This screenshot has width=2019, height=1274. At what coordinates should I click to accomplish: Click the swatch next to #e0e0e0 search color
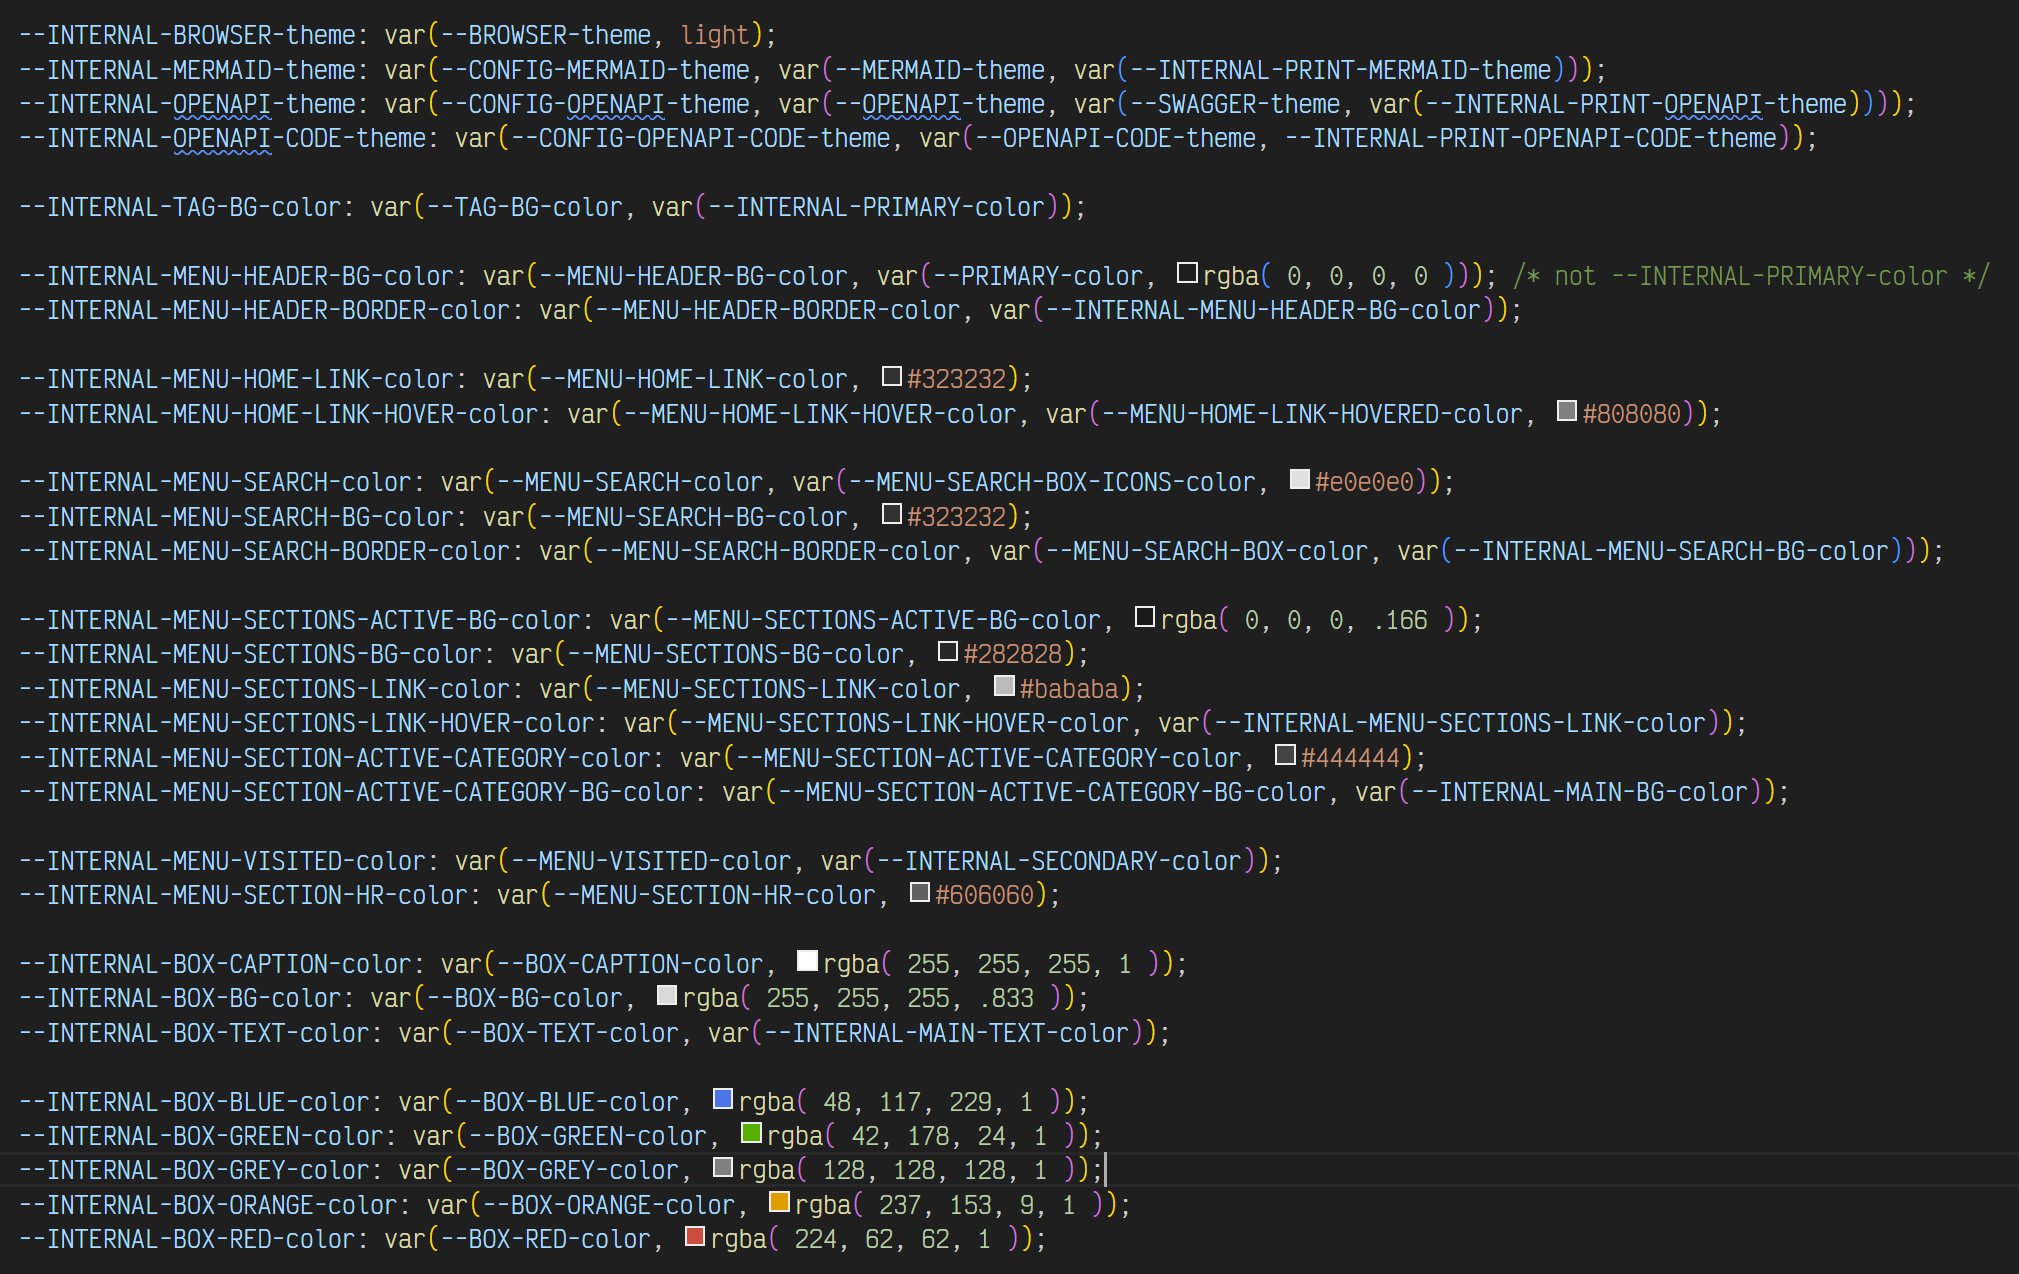1299,478
